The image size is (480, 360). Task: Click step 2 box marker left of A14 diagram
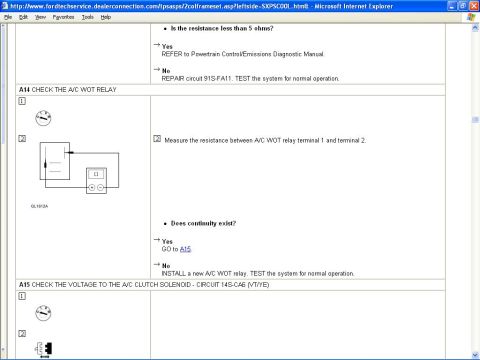pos(22,139)
